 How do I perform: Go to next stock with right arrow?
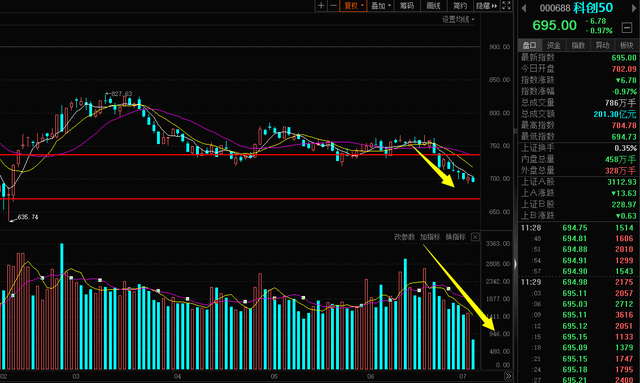tap(635, 8)
